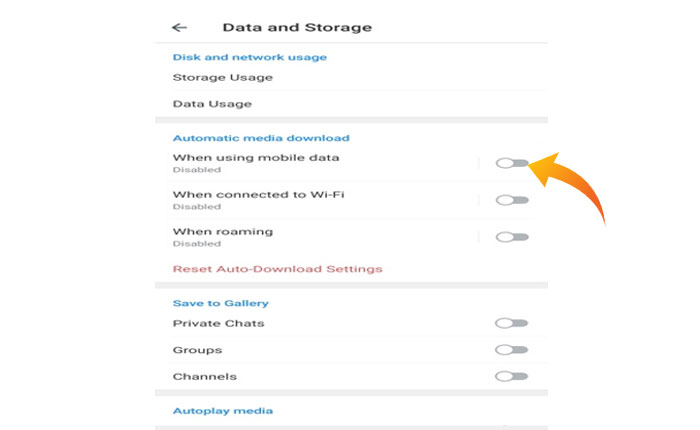The image size is (700, 430).
Task: Open Storage Usage
Action: tap(223, 77)
